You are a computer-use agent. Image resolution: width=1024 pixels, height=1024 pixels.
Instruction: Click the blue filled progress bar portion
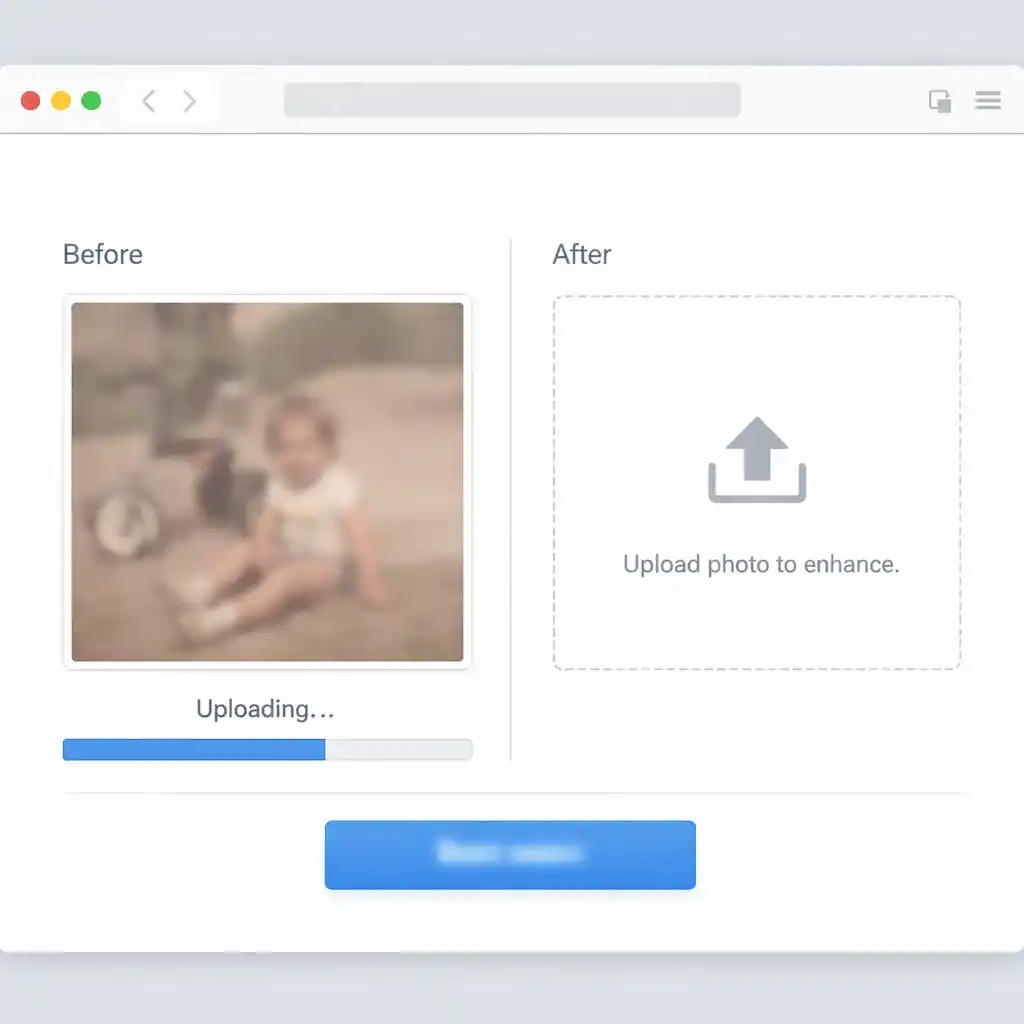tap(193, 750)
